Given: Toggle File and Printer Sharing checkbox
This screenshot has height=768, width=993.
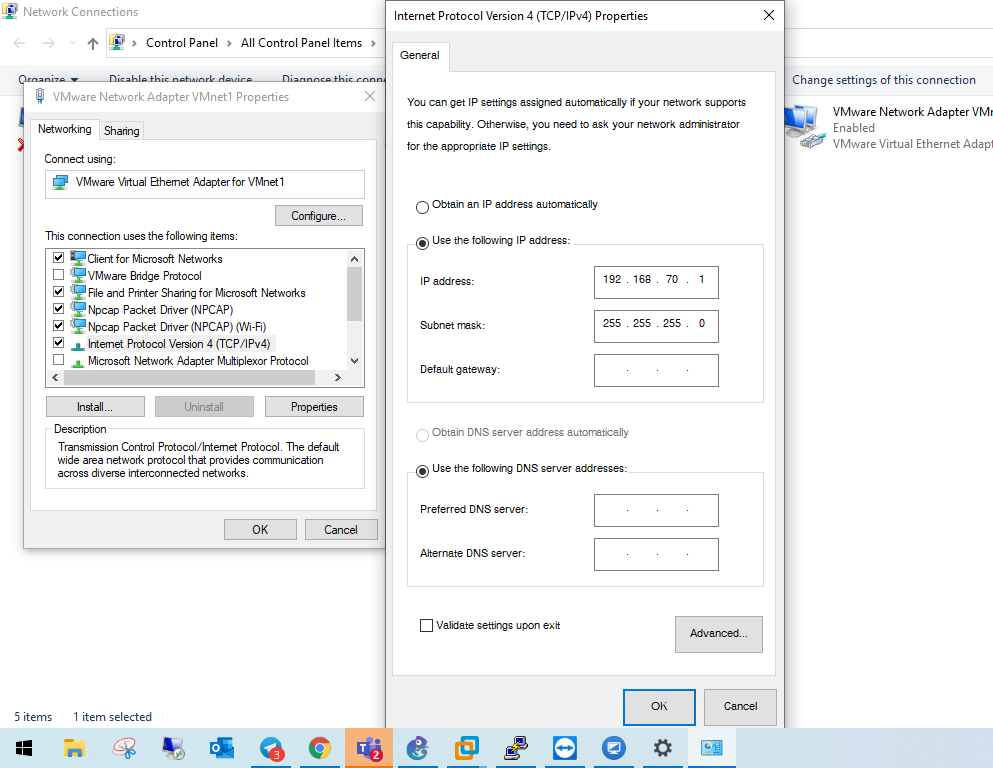Looking at the screenshot, I should [x=59, y=292].
